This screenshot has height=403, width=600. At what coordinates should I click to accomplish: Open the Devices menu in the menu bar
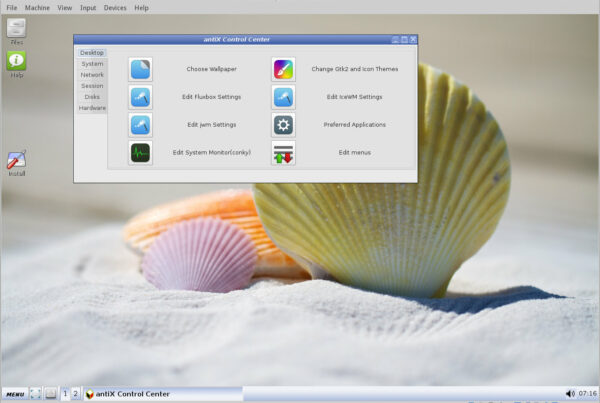115,7
